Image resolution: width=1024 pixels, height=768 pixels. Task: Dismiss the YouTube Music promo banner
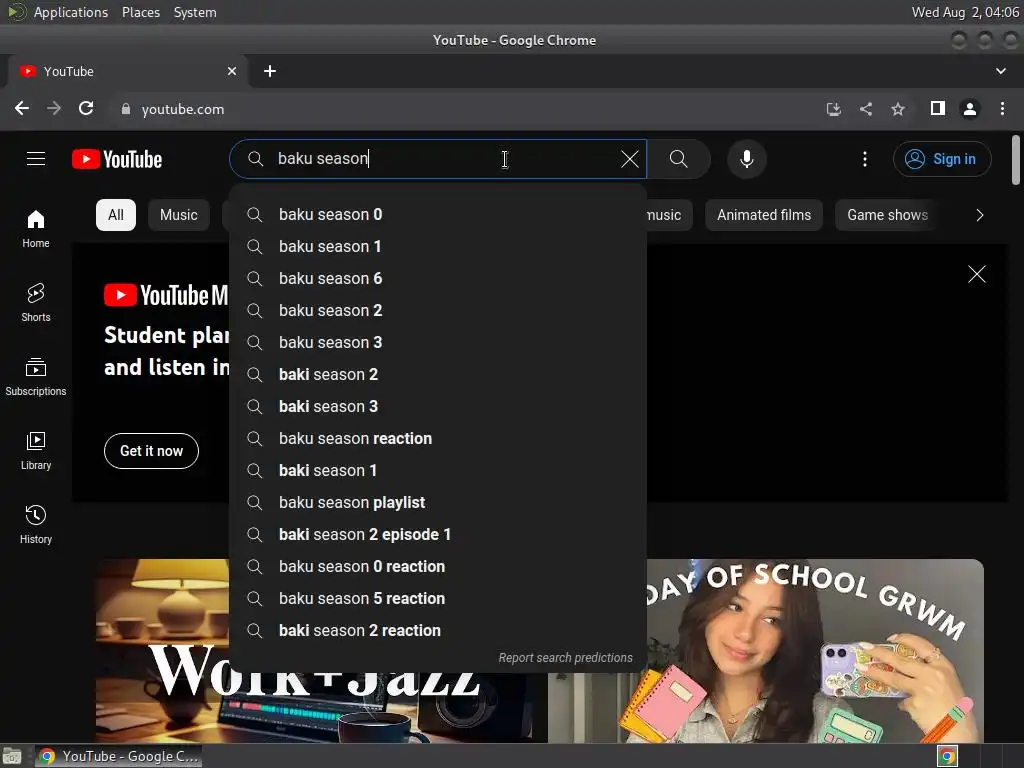pos(976,274)
